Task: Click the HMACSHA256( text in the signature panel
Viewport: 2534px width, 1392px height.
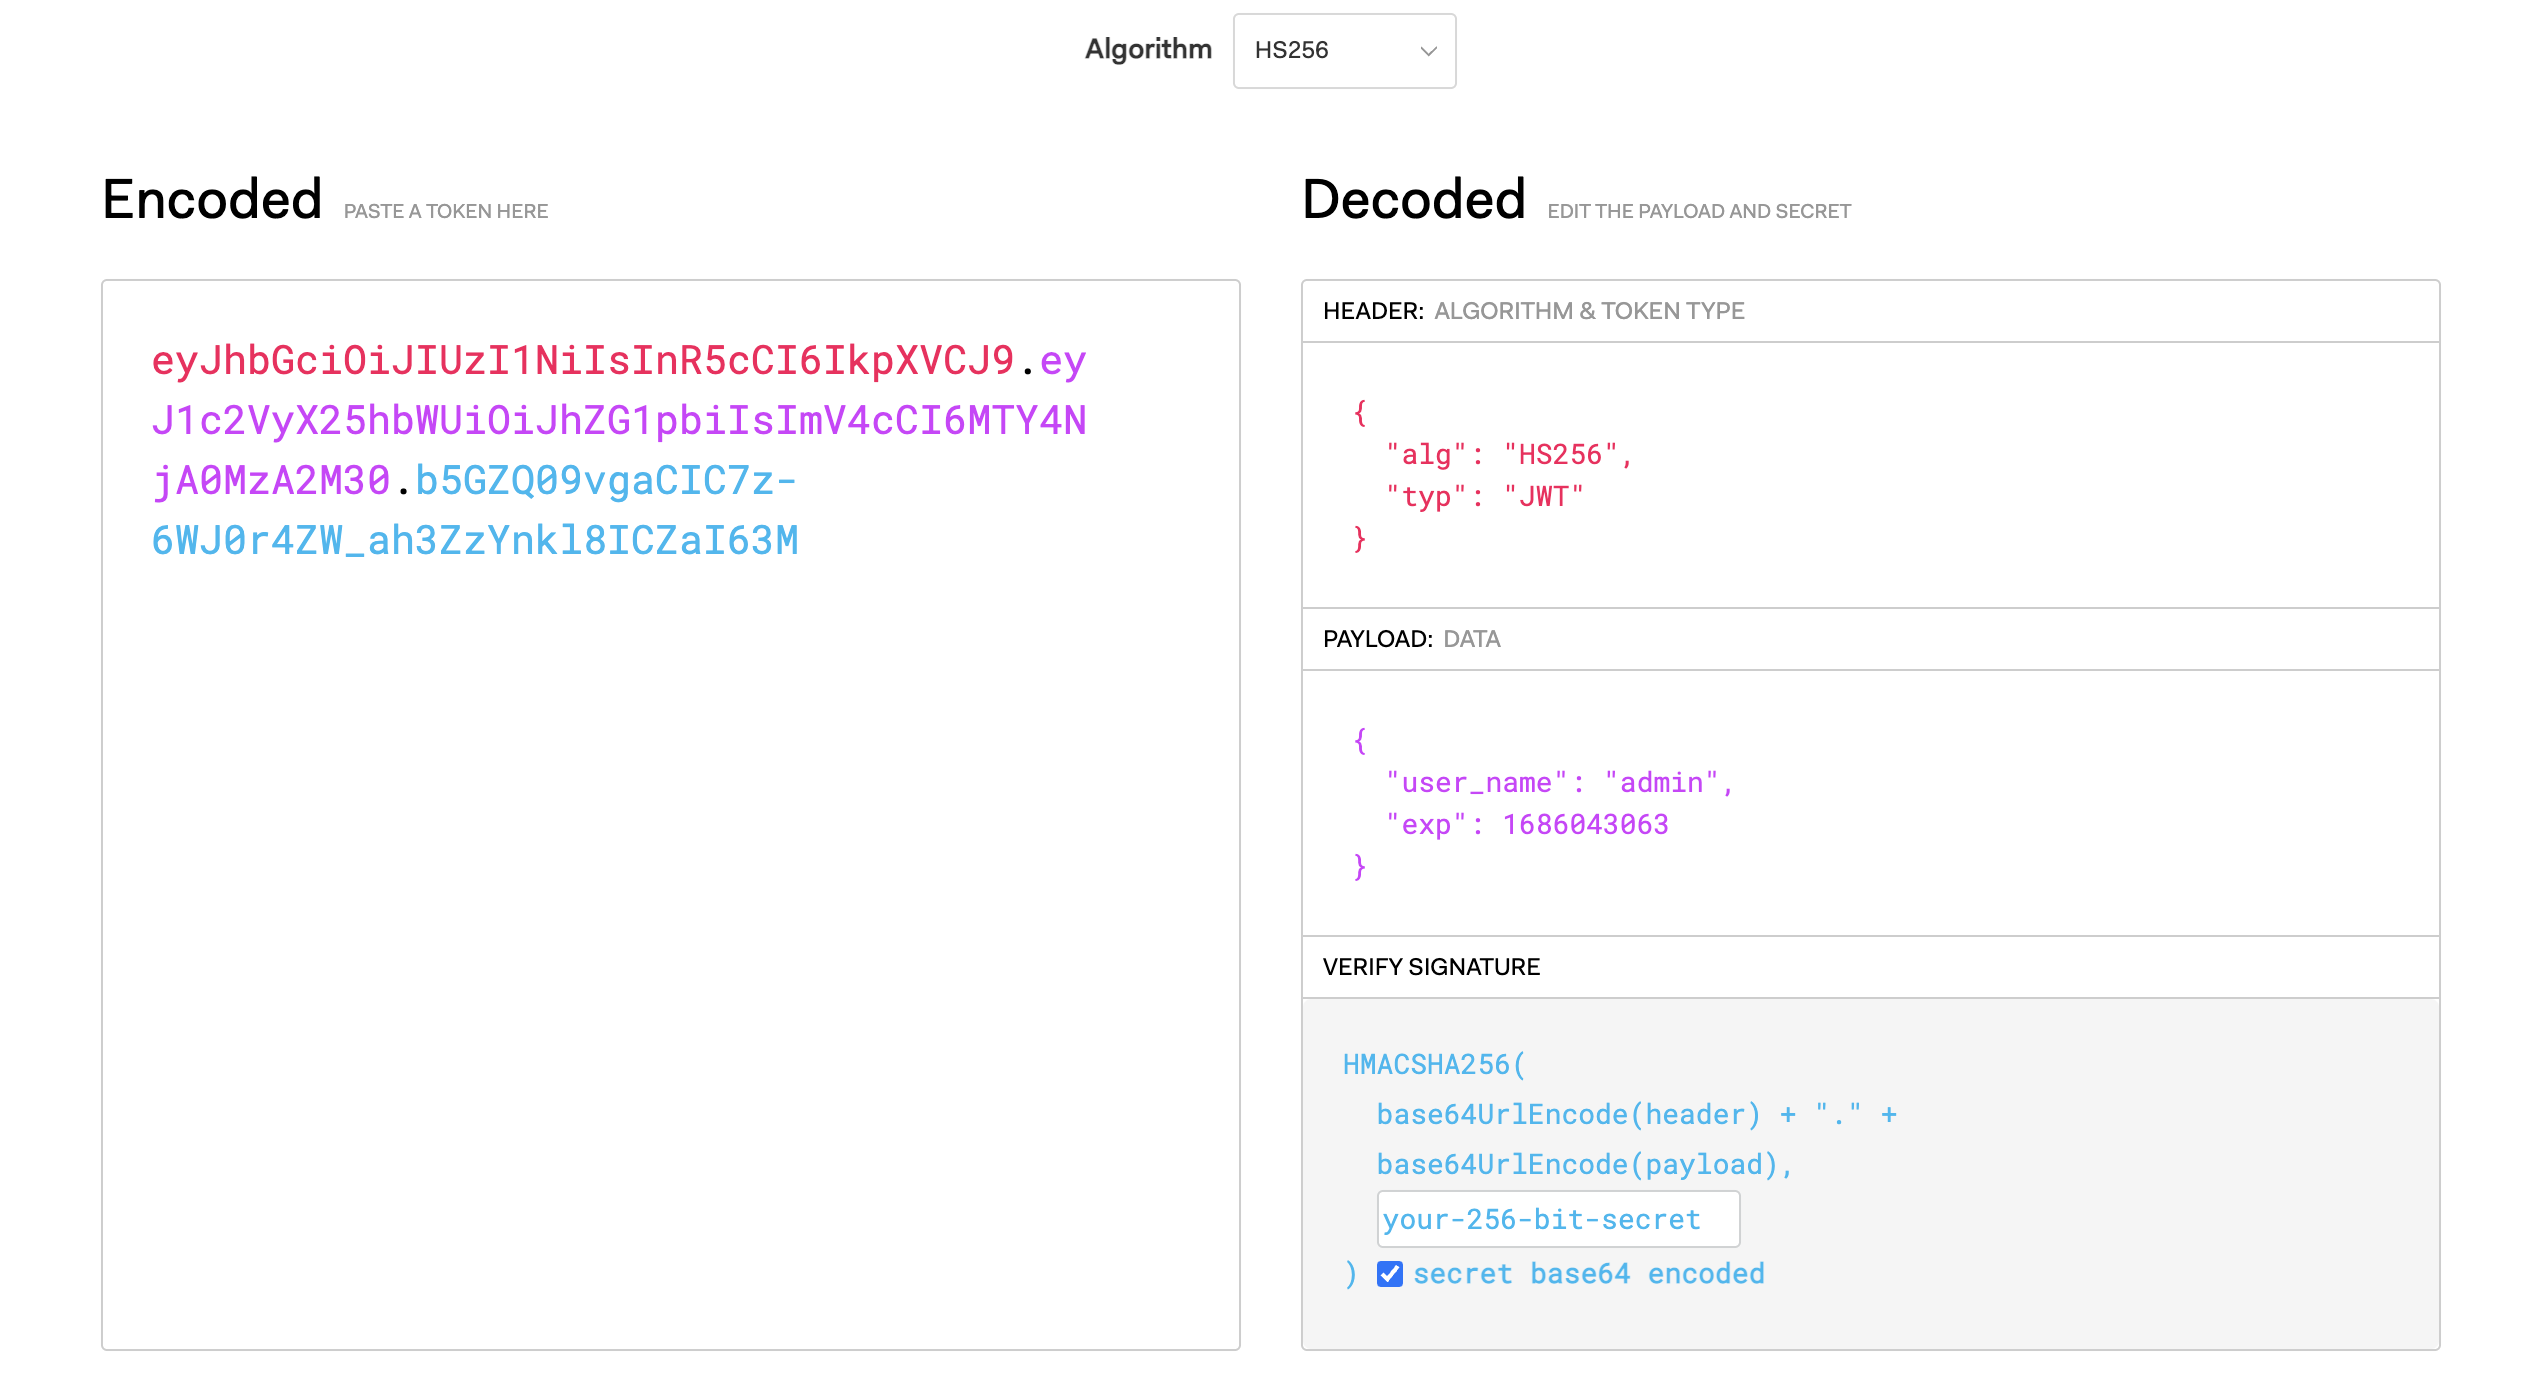Action: [1433, 1065]
